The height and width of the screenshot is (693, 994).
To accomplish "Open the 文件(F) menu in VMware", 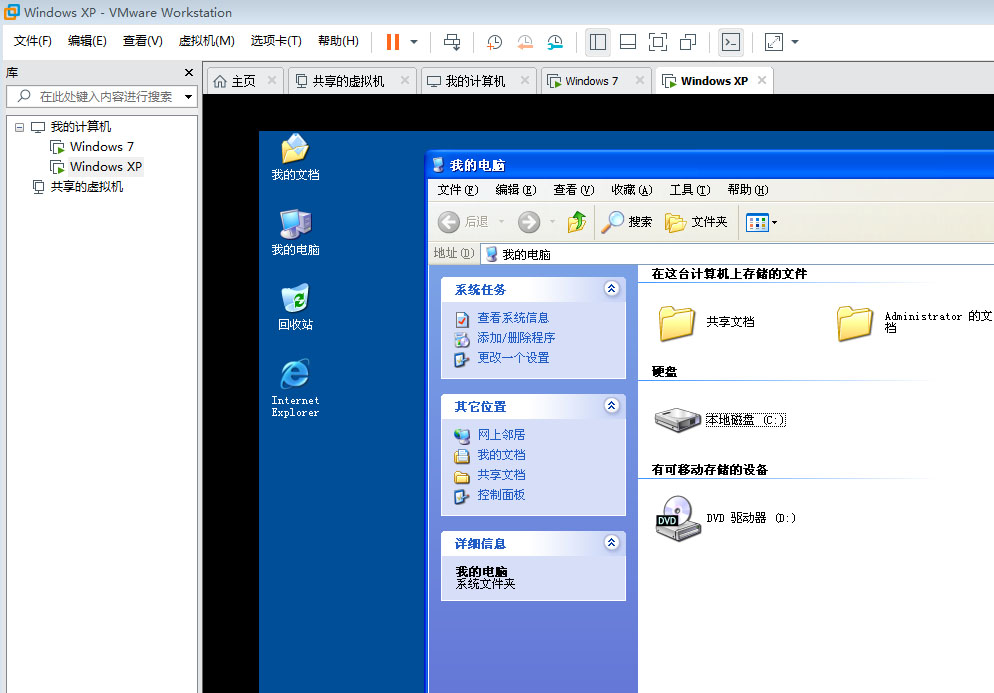I will [32, 41].
